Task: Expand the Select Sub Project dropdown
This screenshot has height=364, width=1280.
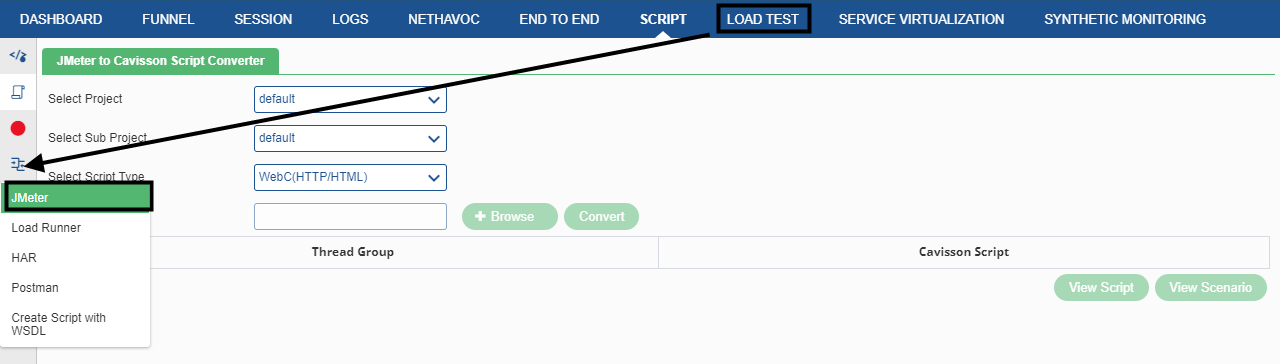Action: (x=350, y=138)
